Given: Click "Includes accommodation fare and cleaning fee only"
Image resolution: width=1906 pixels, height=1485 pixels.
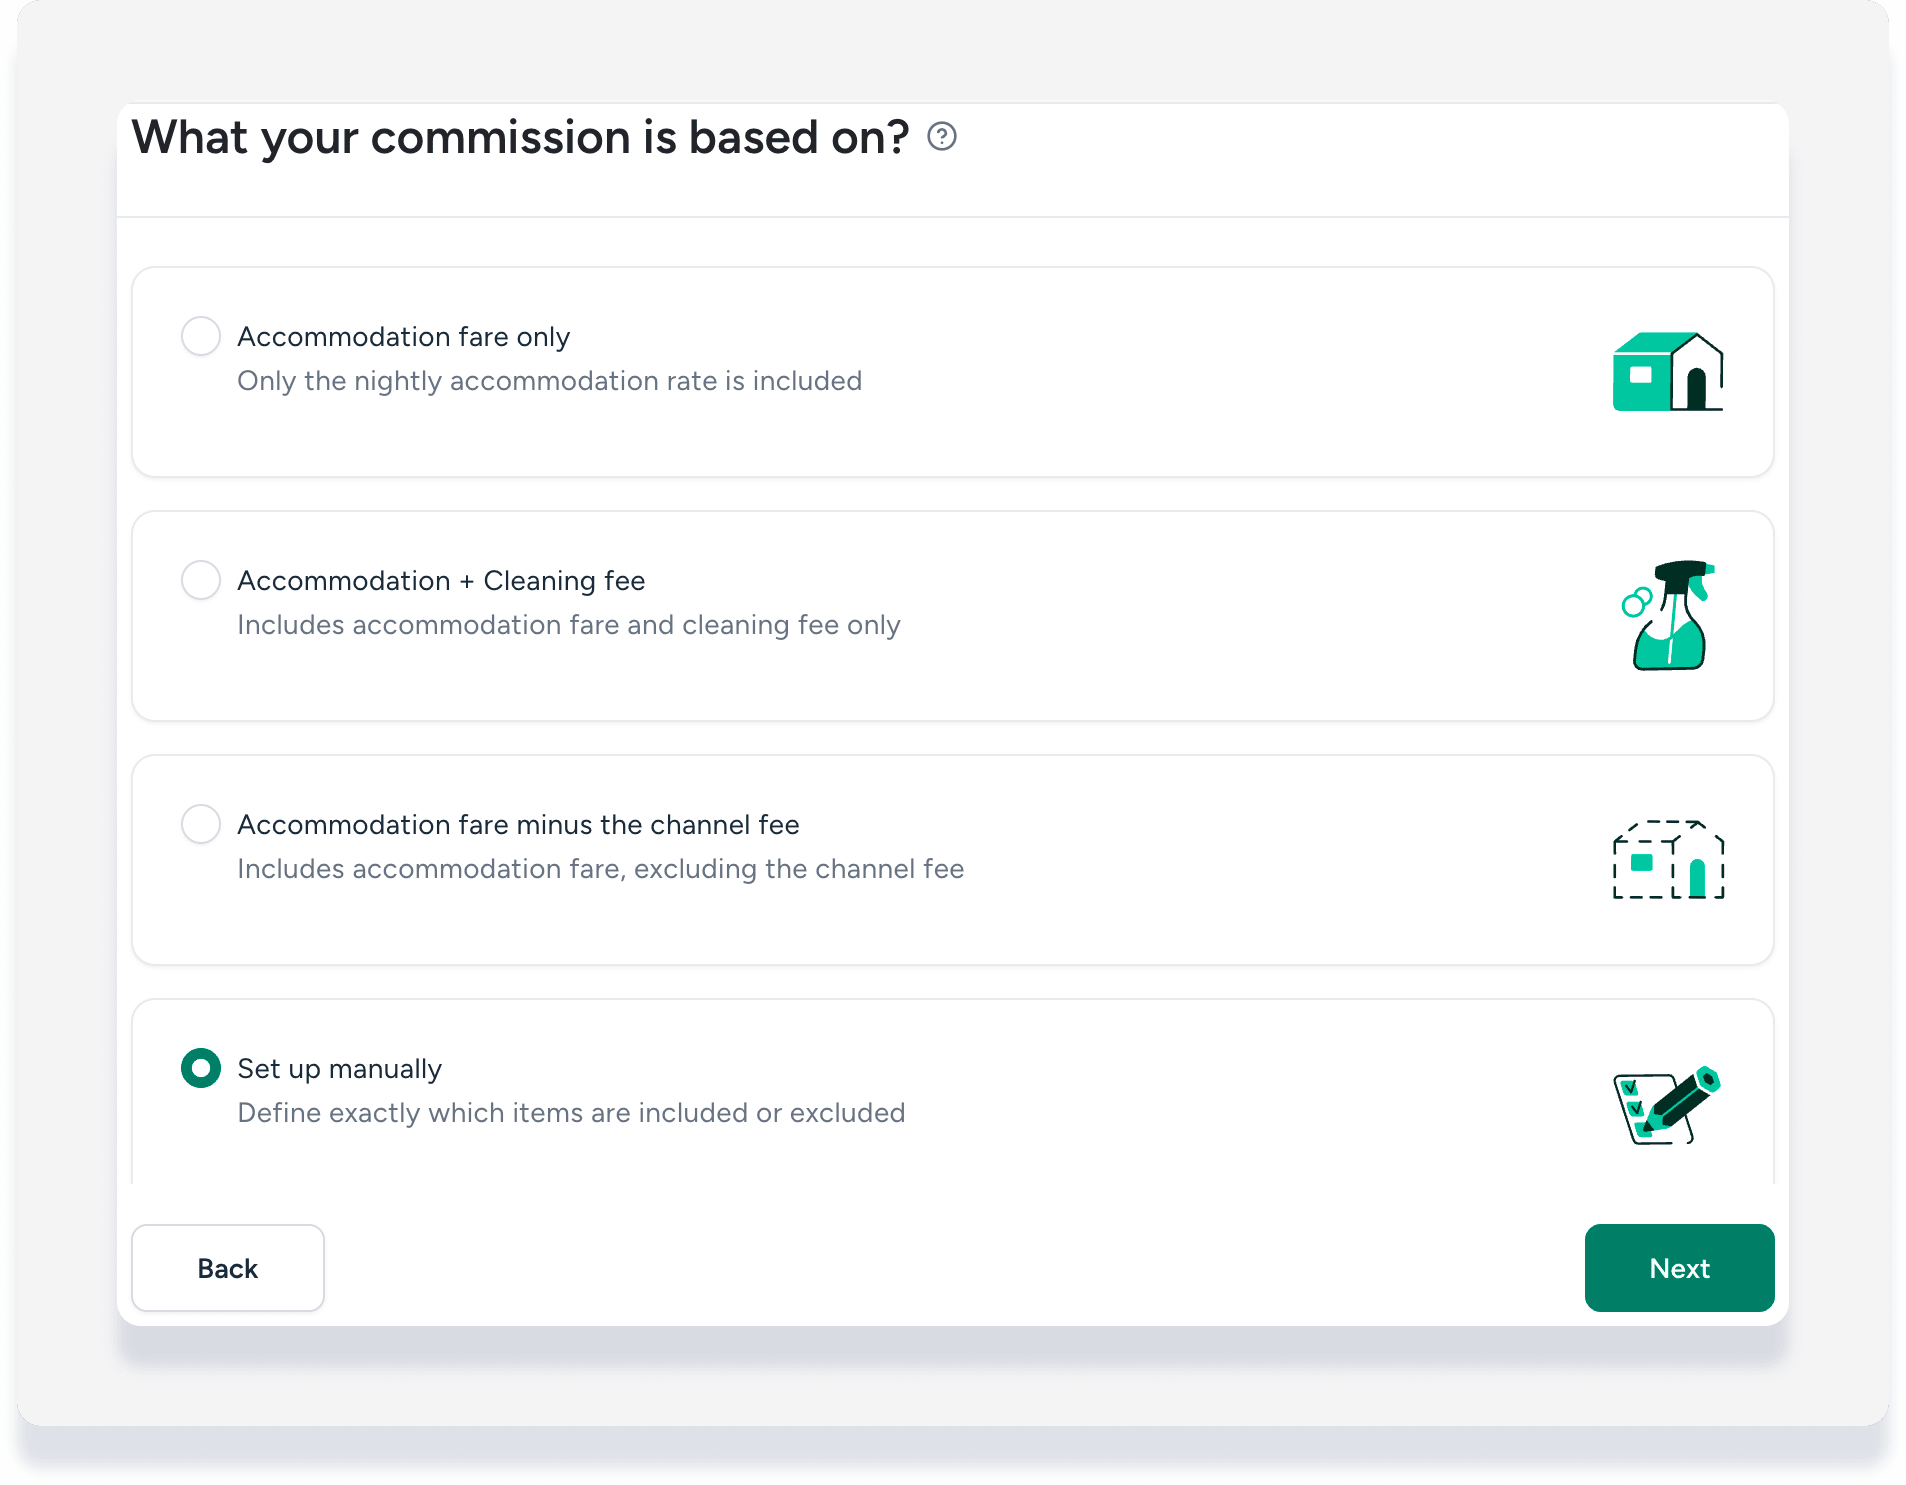Looking at the screenshot, I should pyautogui.click(x=569, y=625).
